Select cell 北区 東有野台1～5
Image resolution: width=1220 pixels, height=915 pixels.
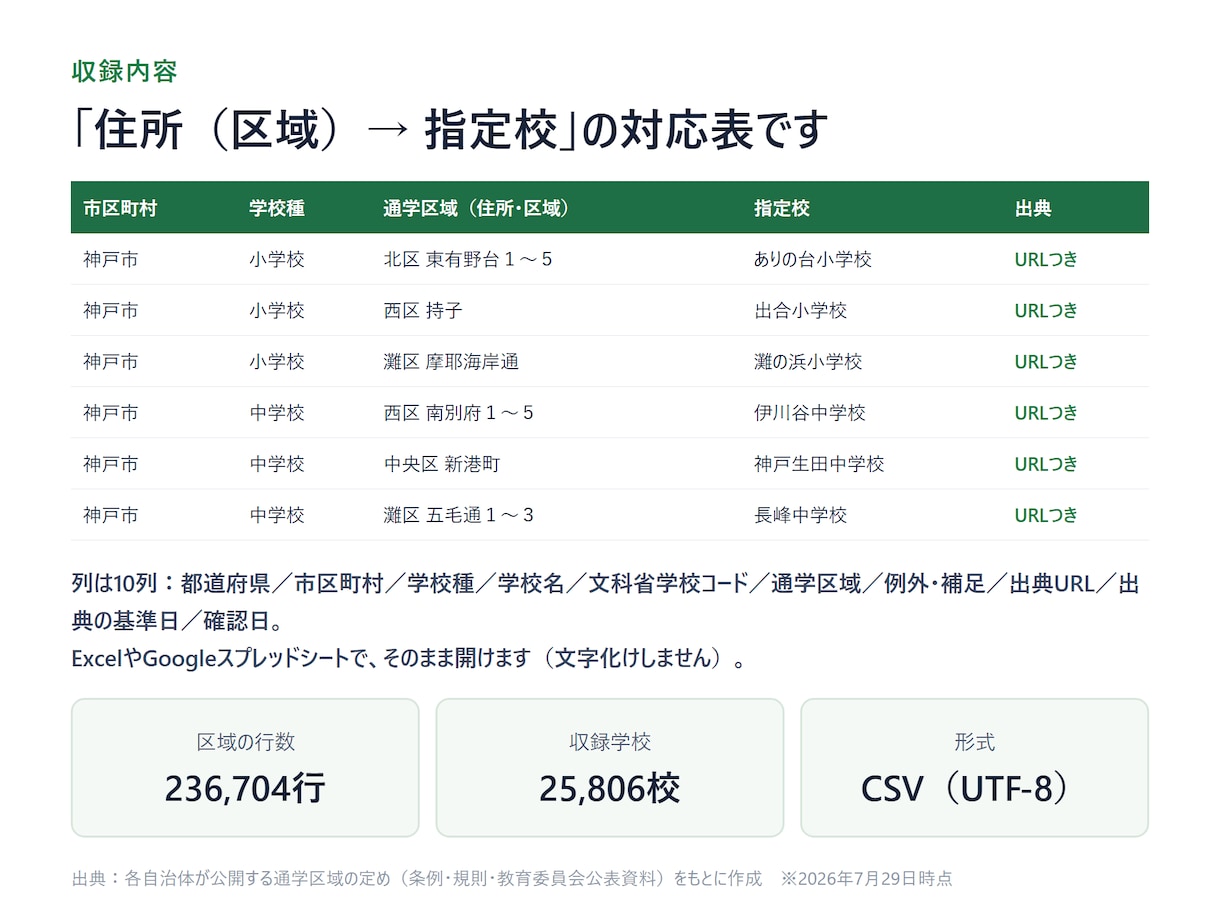tap(468, 259)
